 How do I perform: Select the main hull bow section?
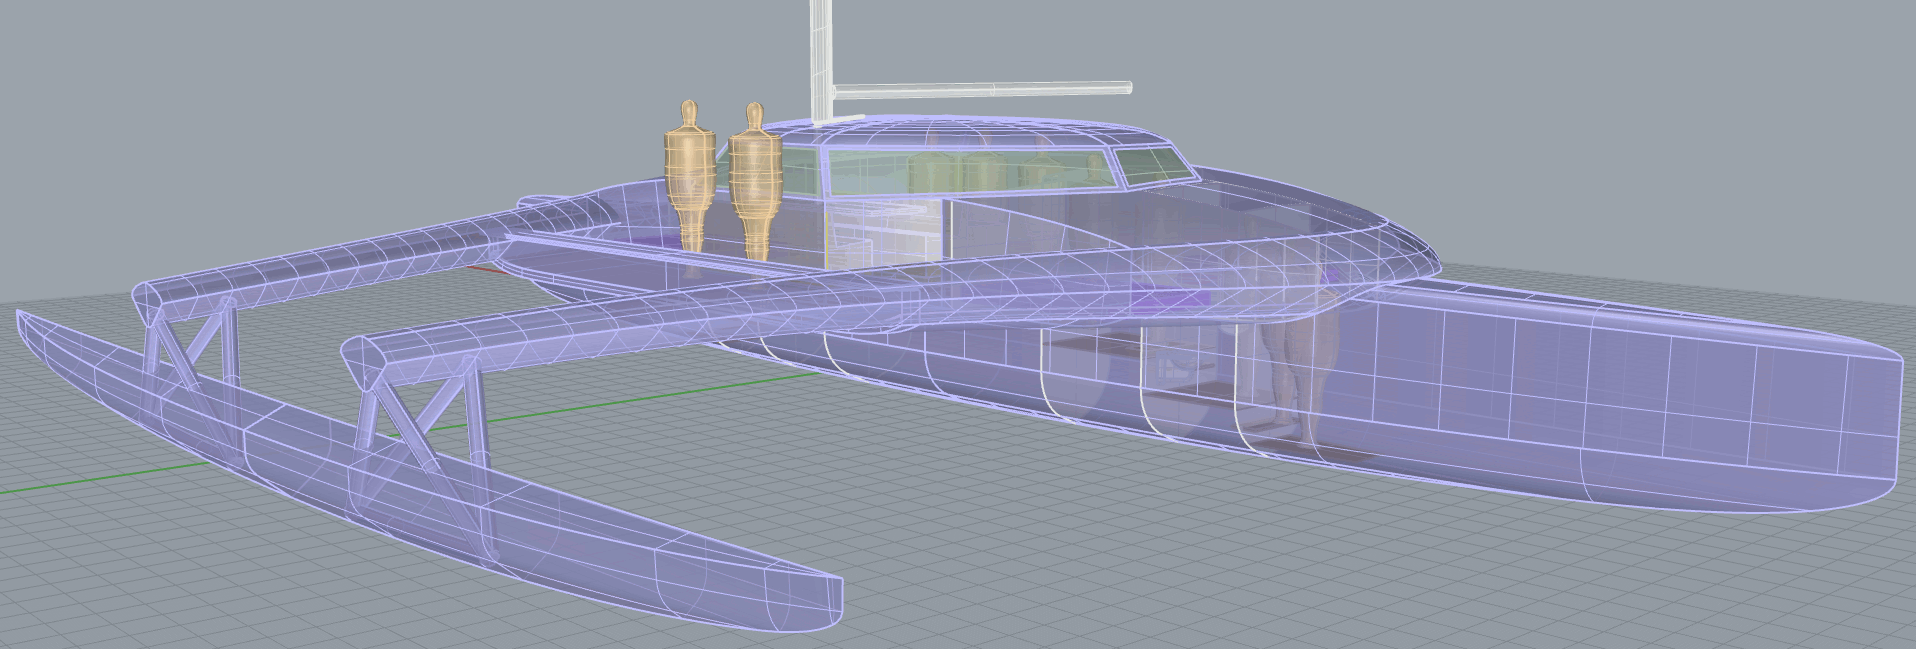(1620, 400)
